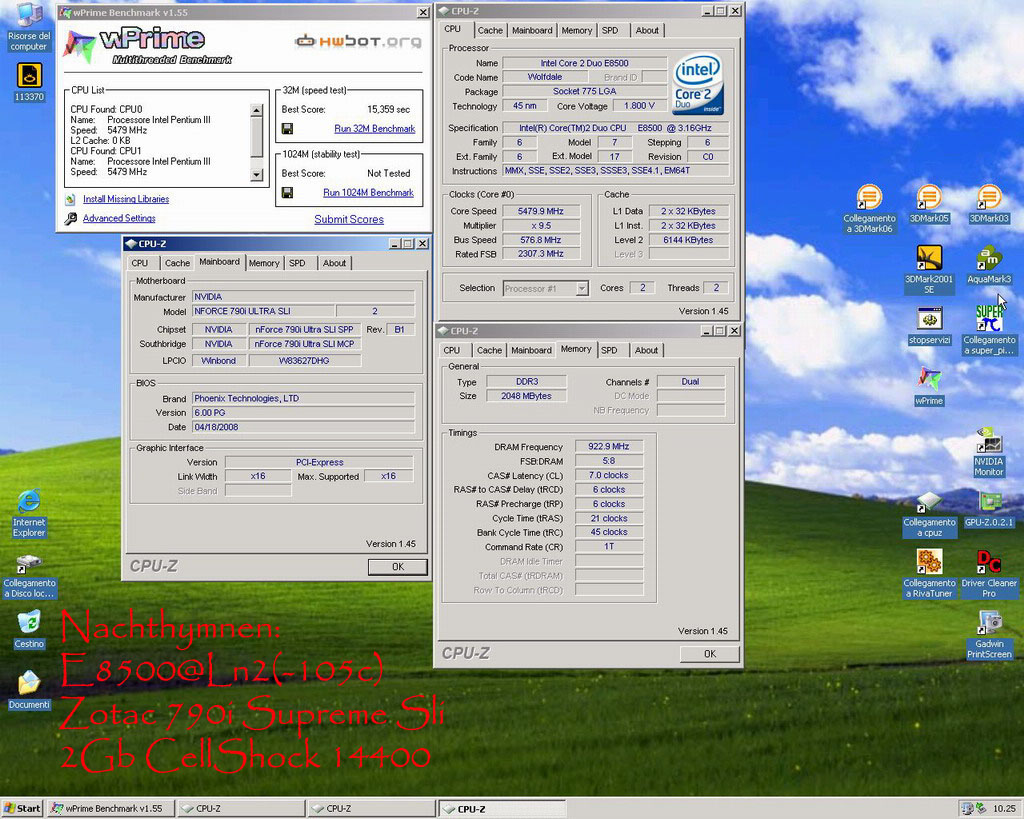This screenshot has width=1024, height=819.
Task: Click the BIOS Date 04/18/2008 field
Action: 304,427
